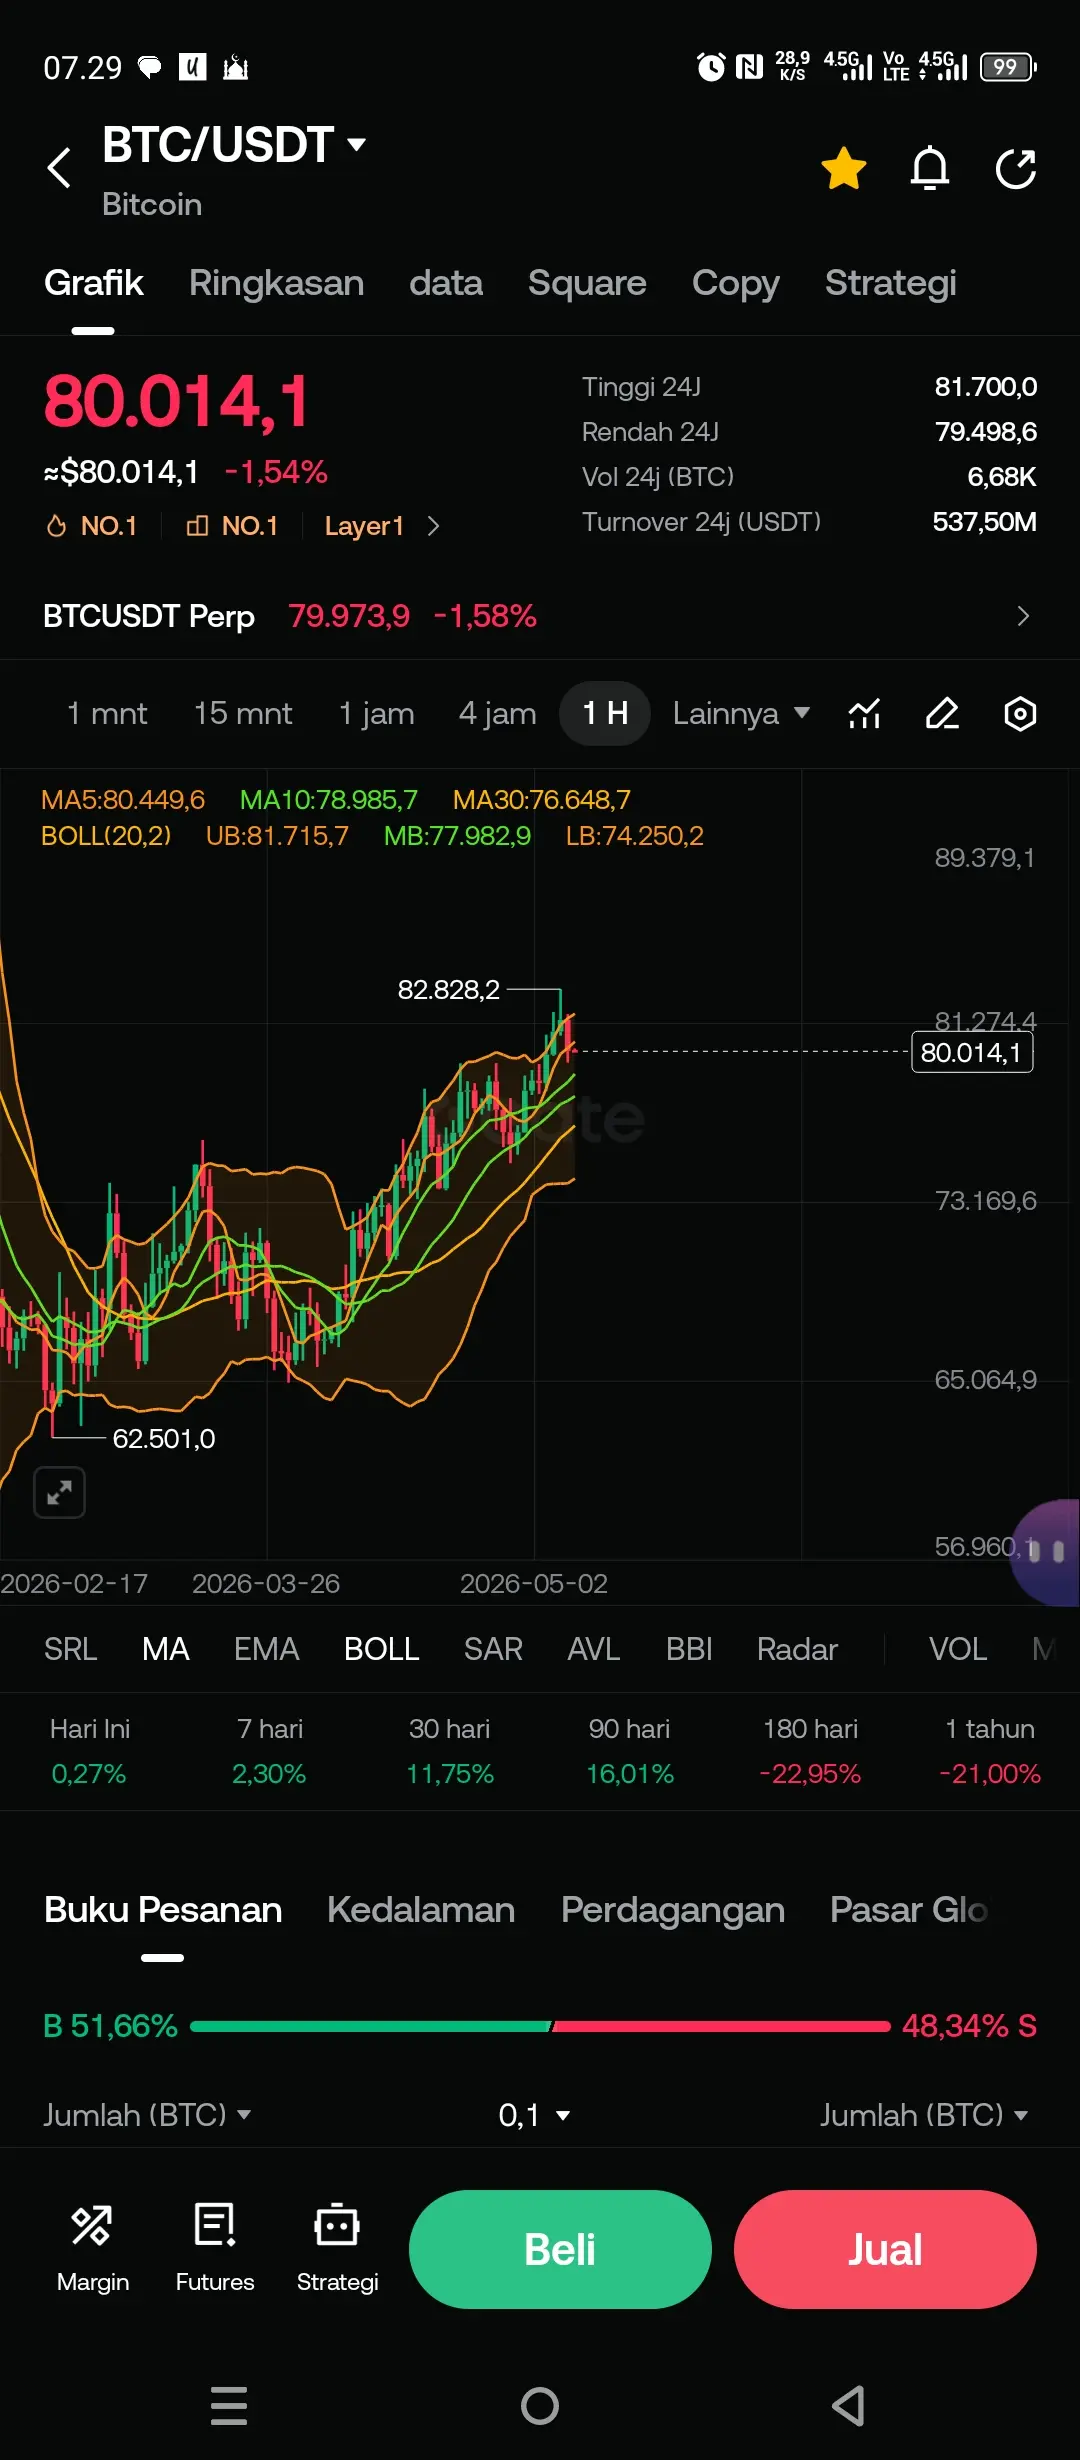The image size is (1080, 2460).
Task: Tap the chart-ranking NO.1 tag
Action: click(232, 526)
